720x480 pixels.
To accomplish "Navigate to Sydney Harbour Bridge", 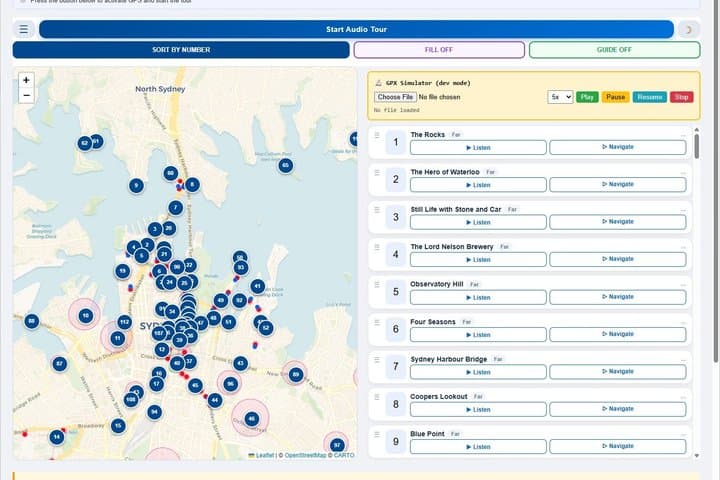I will point(618,372).
